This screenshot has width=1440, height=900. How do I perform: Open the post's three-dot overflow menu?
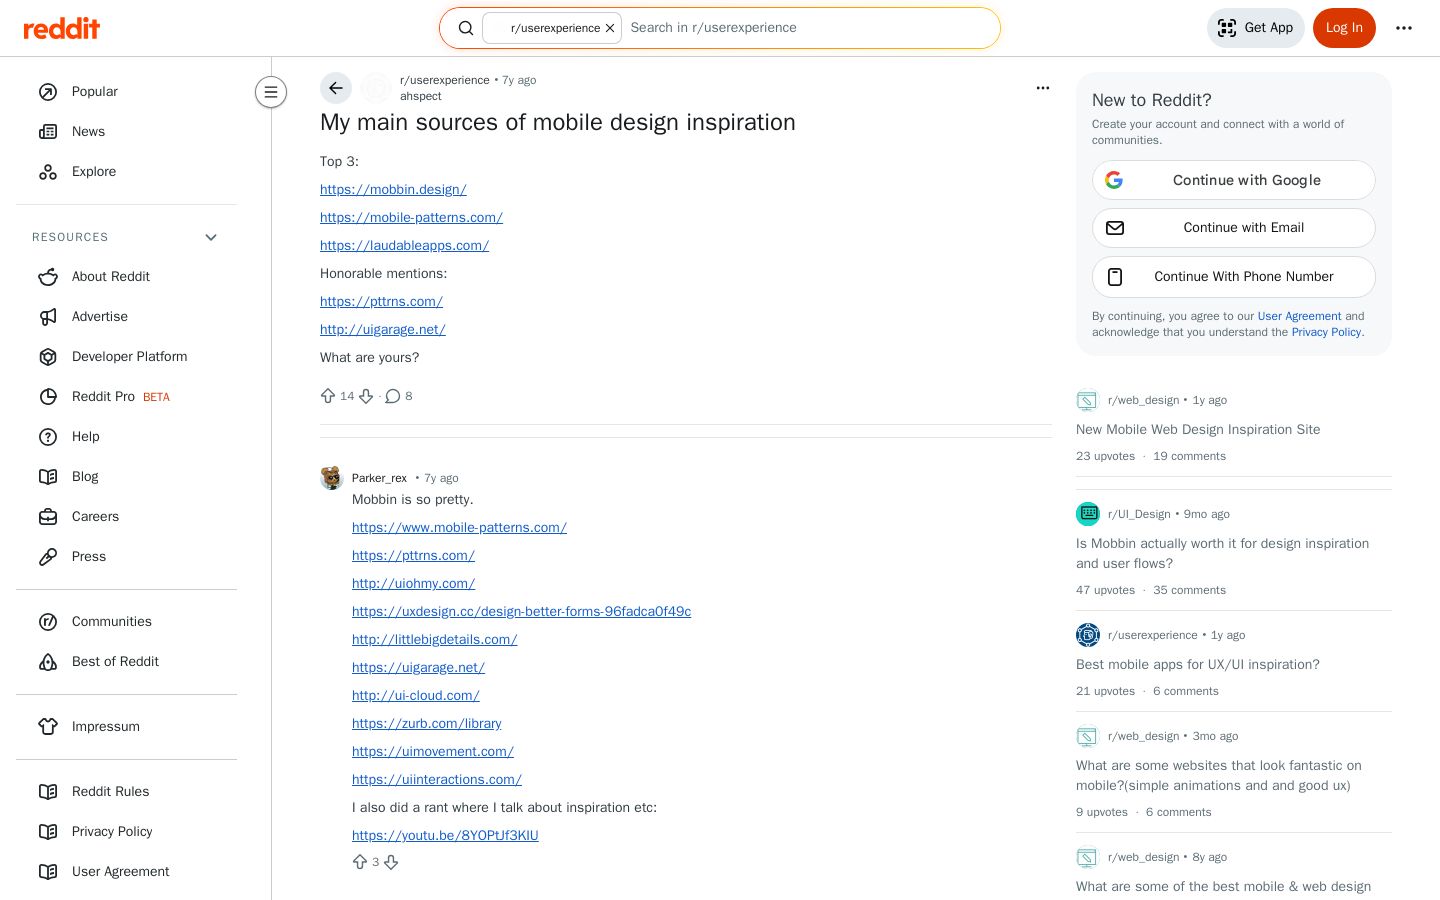click(1043, 88)
